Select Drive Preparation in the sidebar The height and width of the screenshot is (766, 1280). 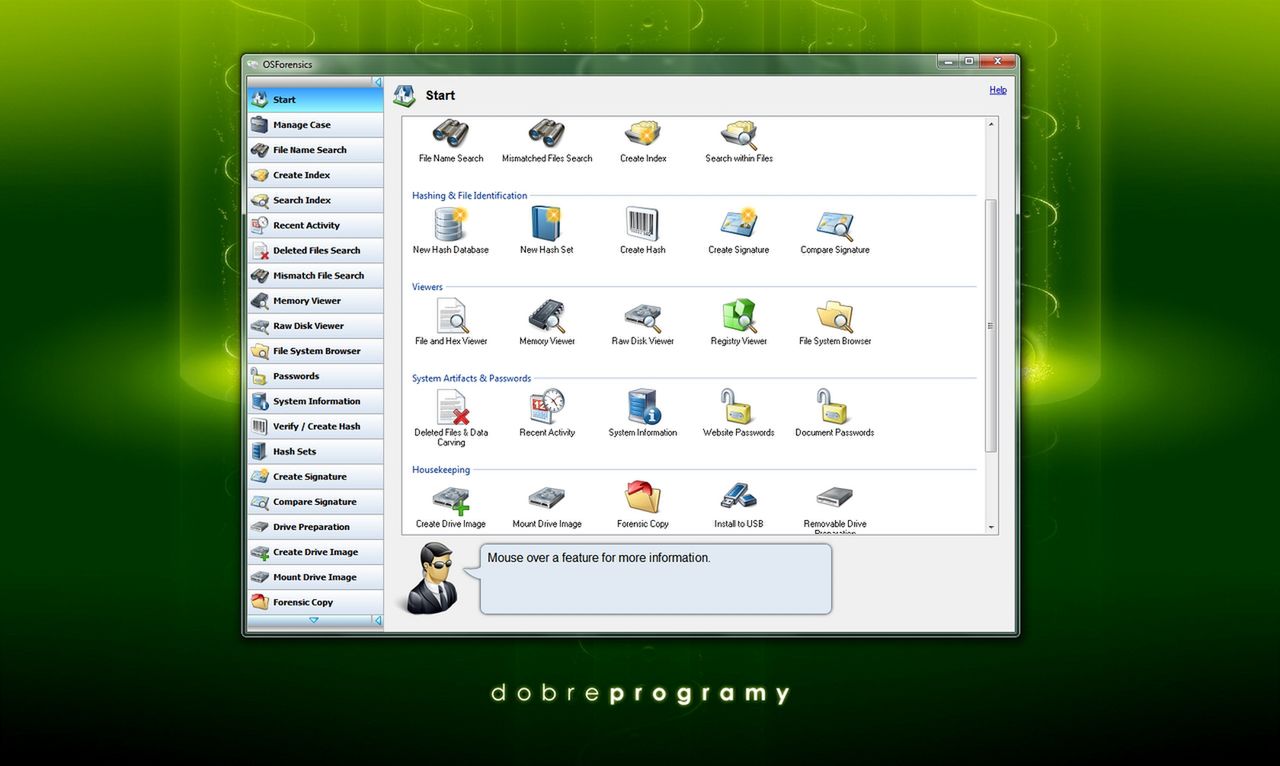click(315, 527)
